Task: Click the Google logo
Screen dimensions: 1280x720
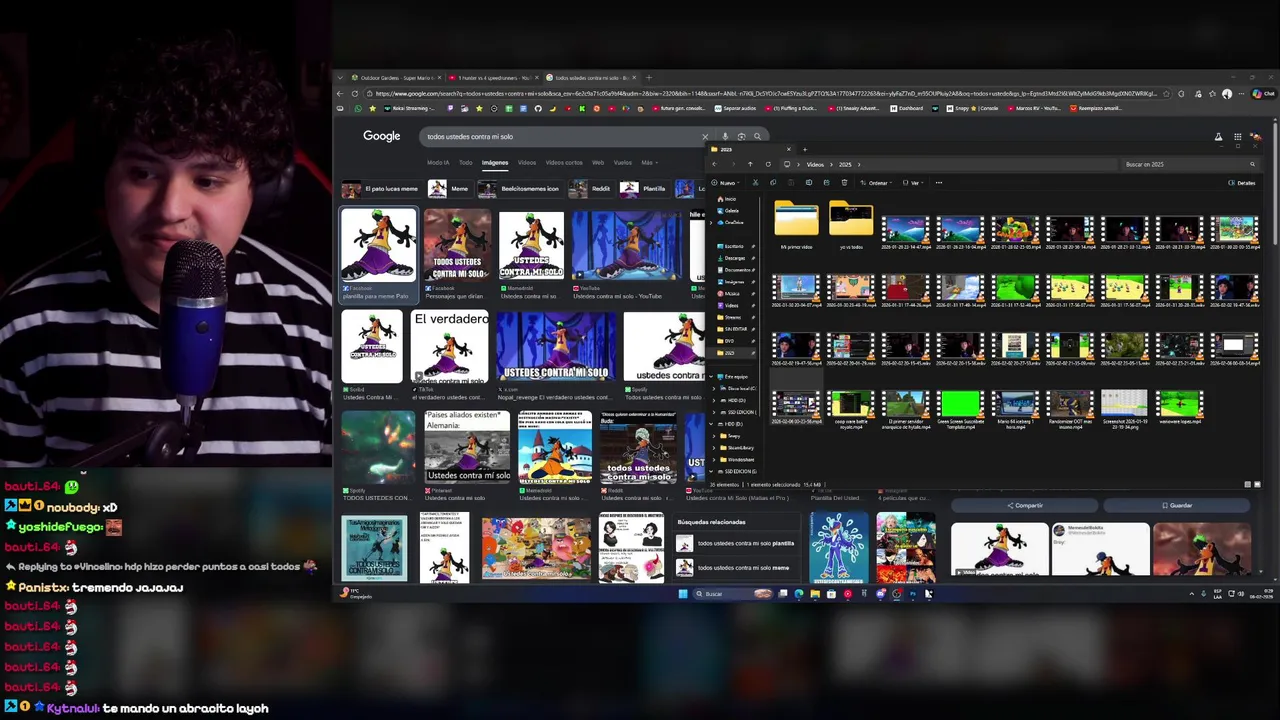Action: pos(381,136)
